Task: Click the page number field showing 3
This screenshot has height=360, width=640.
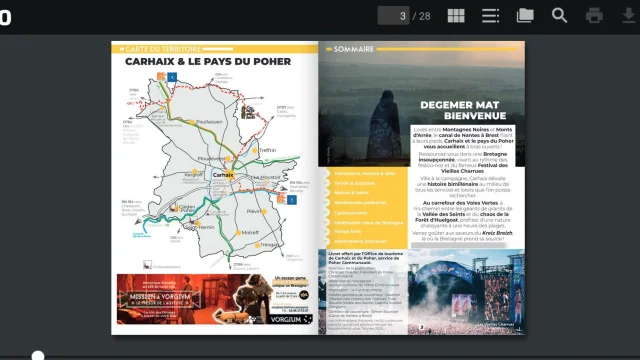Action: pyautogui.click(x=393, y=16)
